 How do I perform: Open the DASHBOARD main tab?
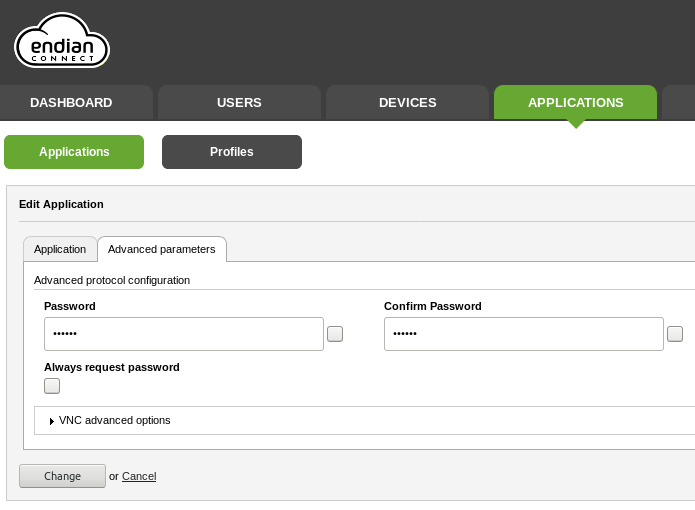coord(71,103)
